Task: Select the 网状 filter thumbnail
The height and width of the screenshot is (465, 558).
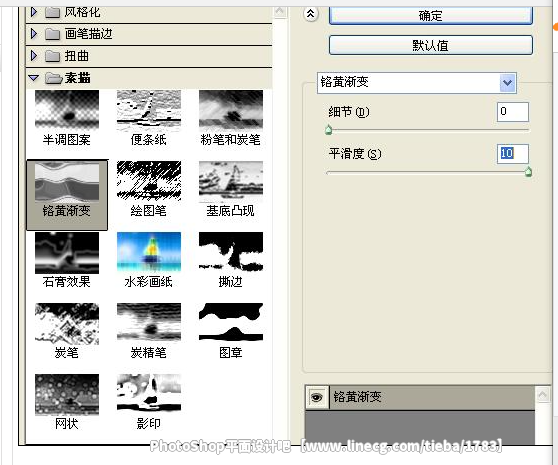Action: point(67,394)
